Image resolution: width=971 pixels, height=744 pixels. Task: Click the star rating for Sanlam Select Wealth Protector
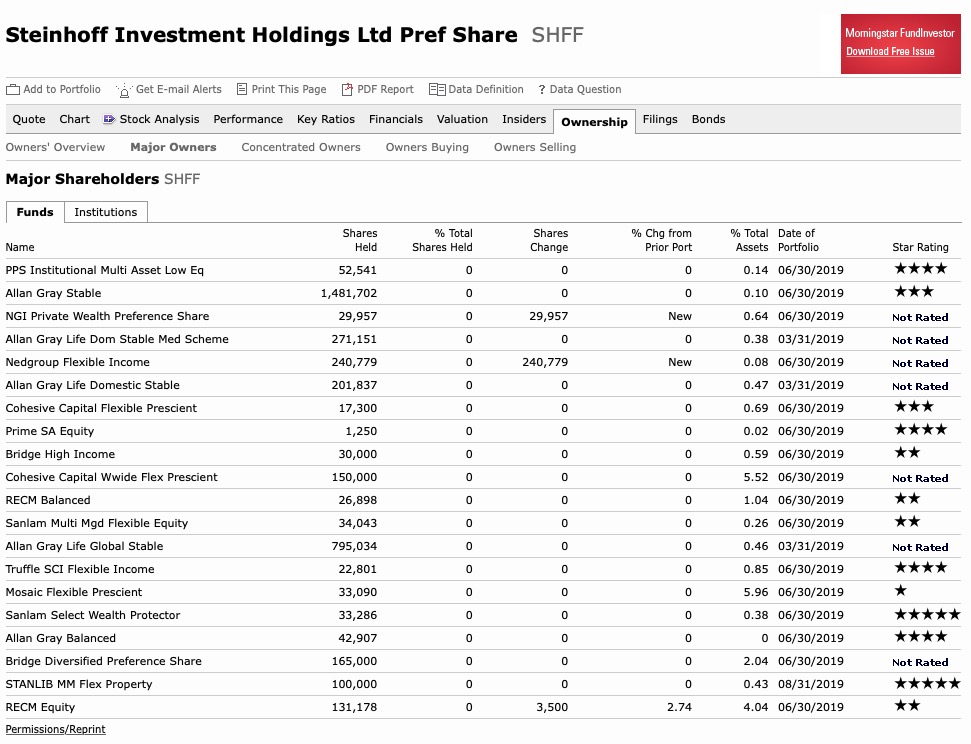point(926,613)
